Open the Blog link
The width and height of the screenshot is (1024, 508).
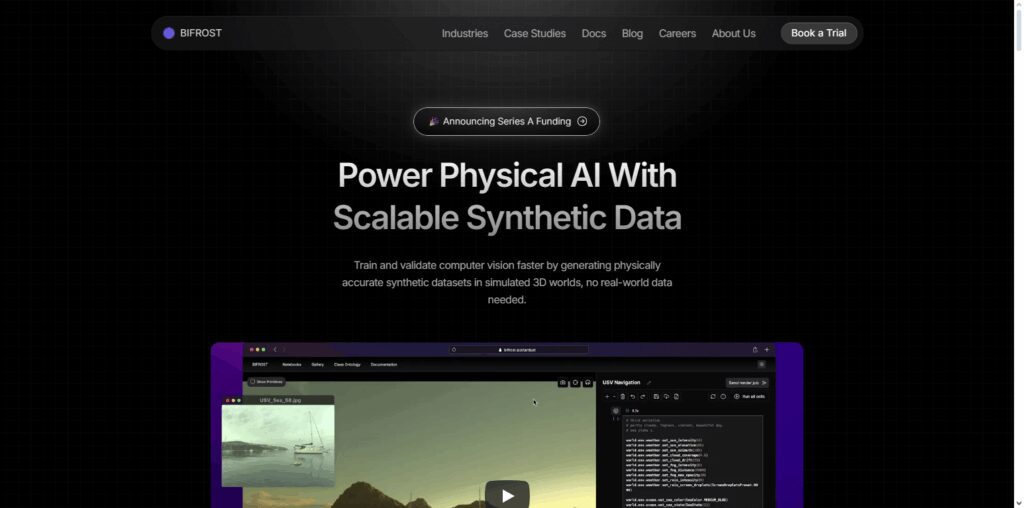[x=632, y=33]
